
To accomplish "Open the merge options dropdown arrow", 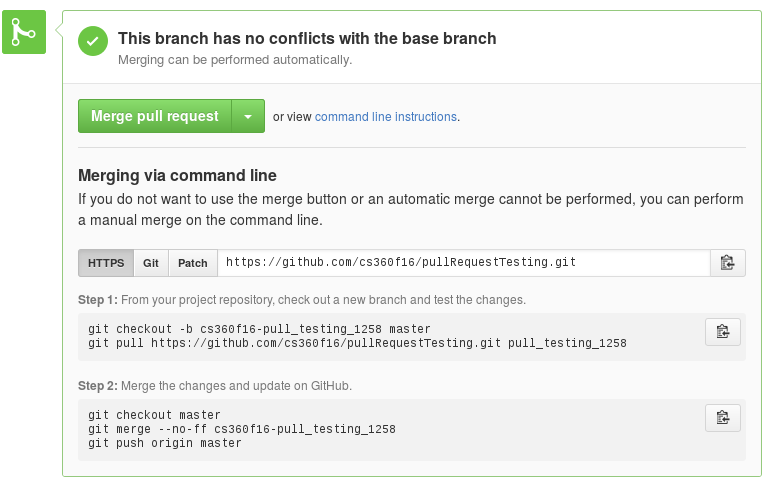I will [248, 116].
